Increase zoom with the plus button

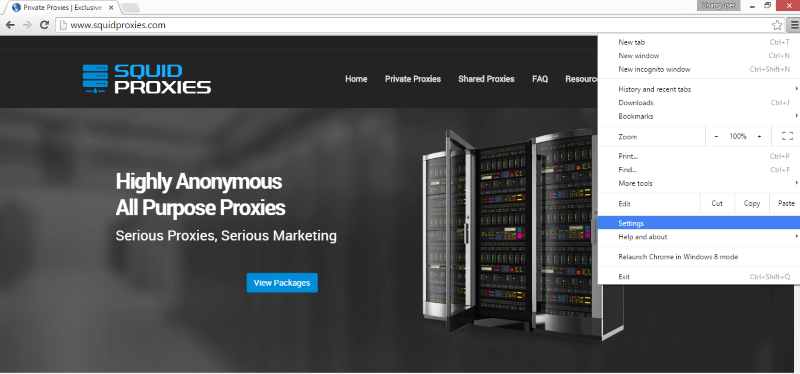[x=759, y=136]
